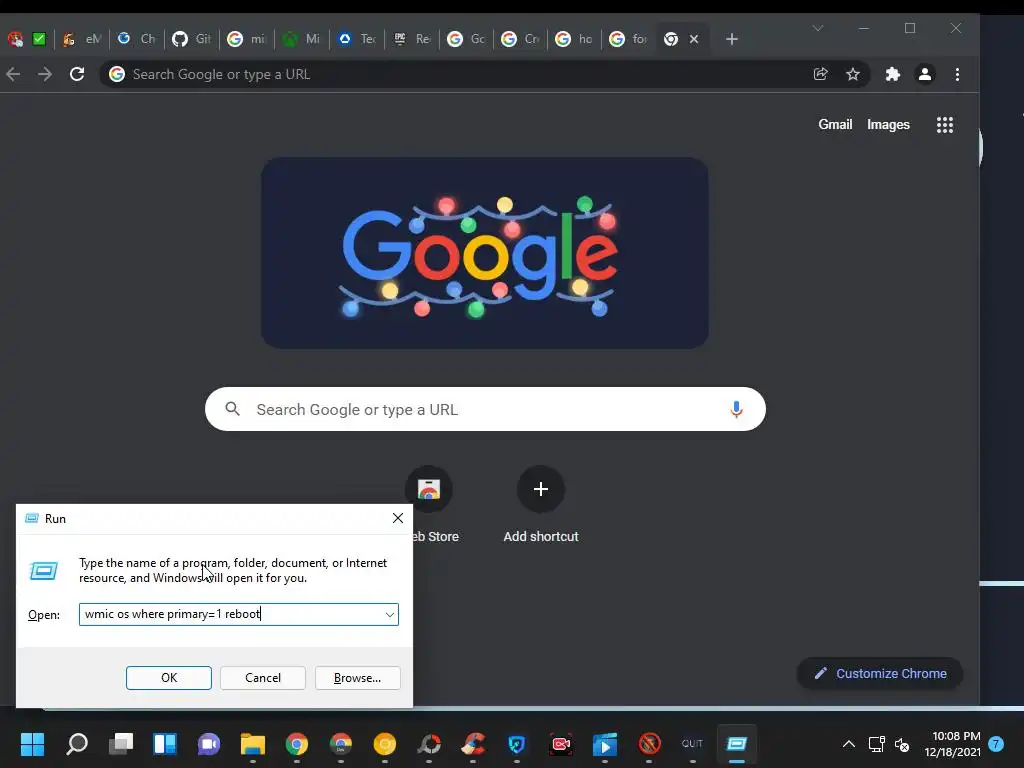Screen dimensions: 1024x768
Task: Switch to the Google 'ho' tab
Action: pos(573,39)
